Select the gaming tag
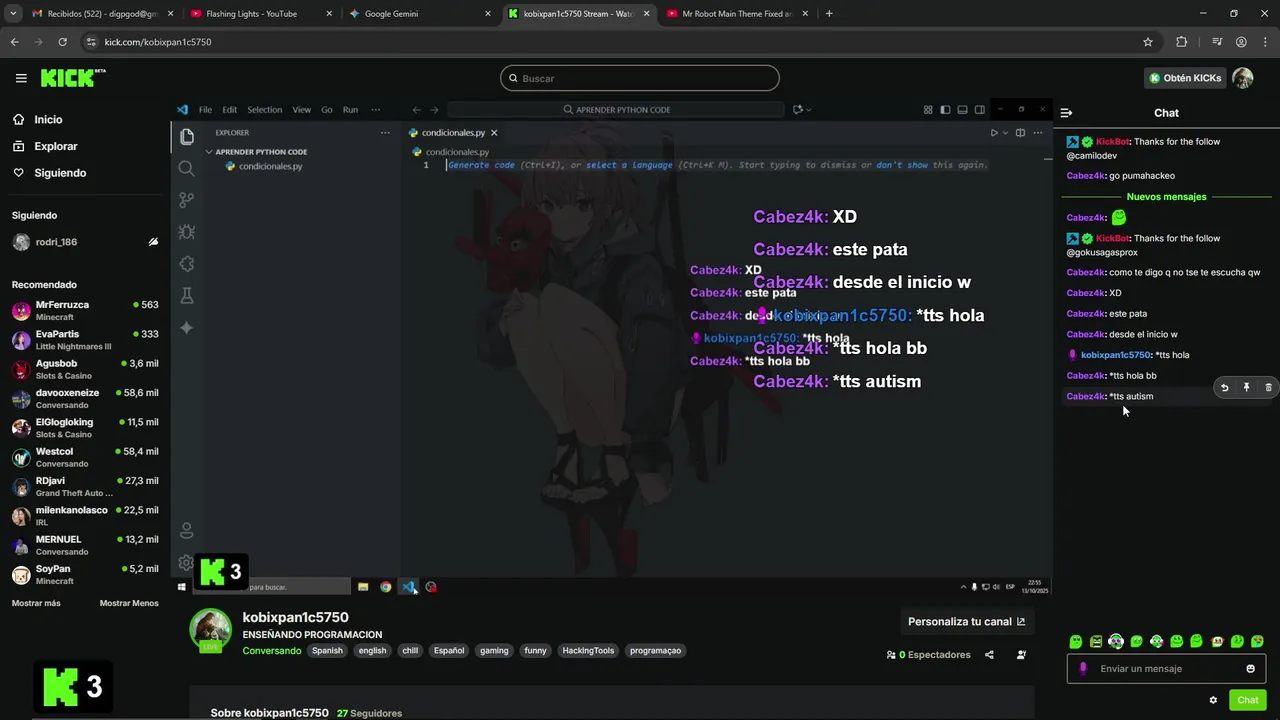Image resolution: width=1280 pixels, height=720 pixels. pyautogui.click(x=494, y=650)
